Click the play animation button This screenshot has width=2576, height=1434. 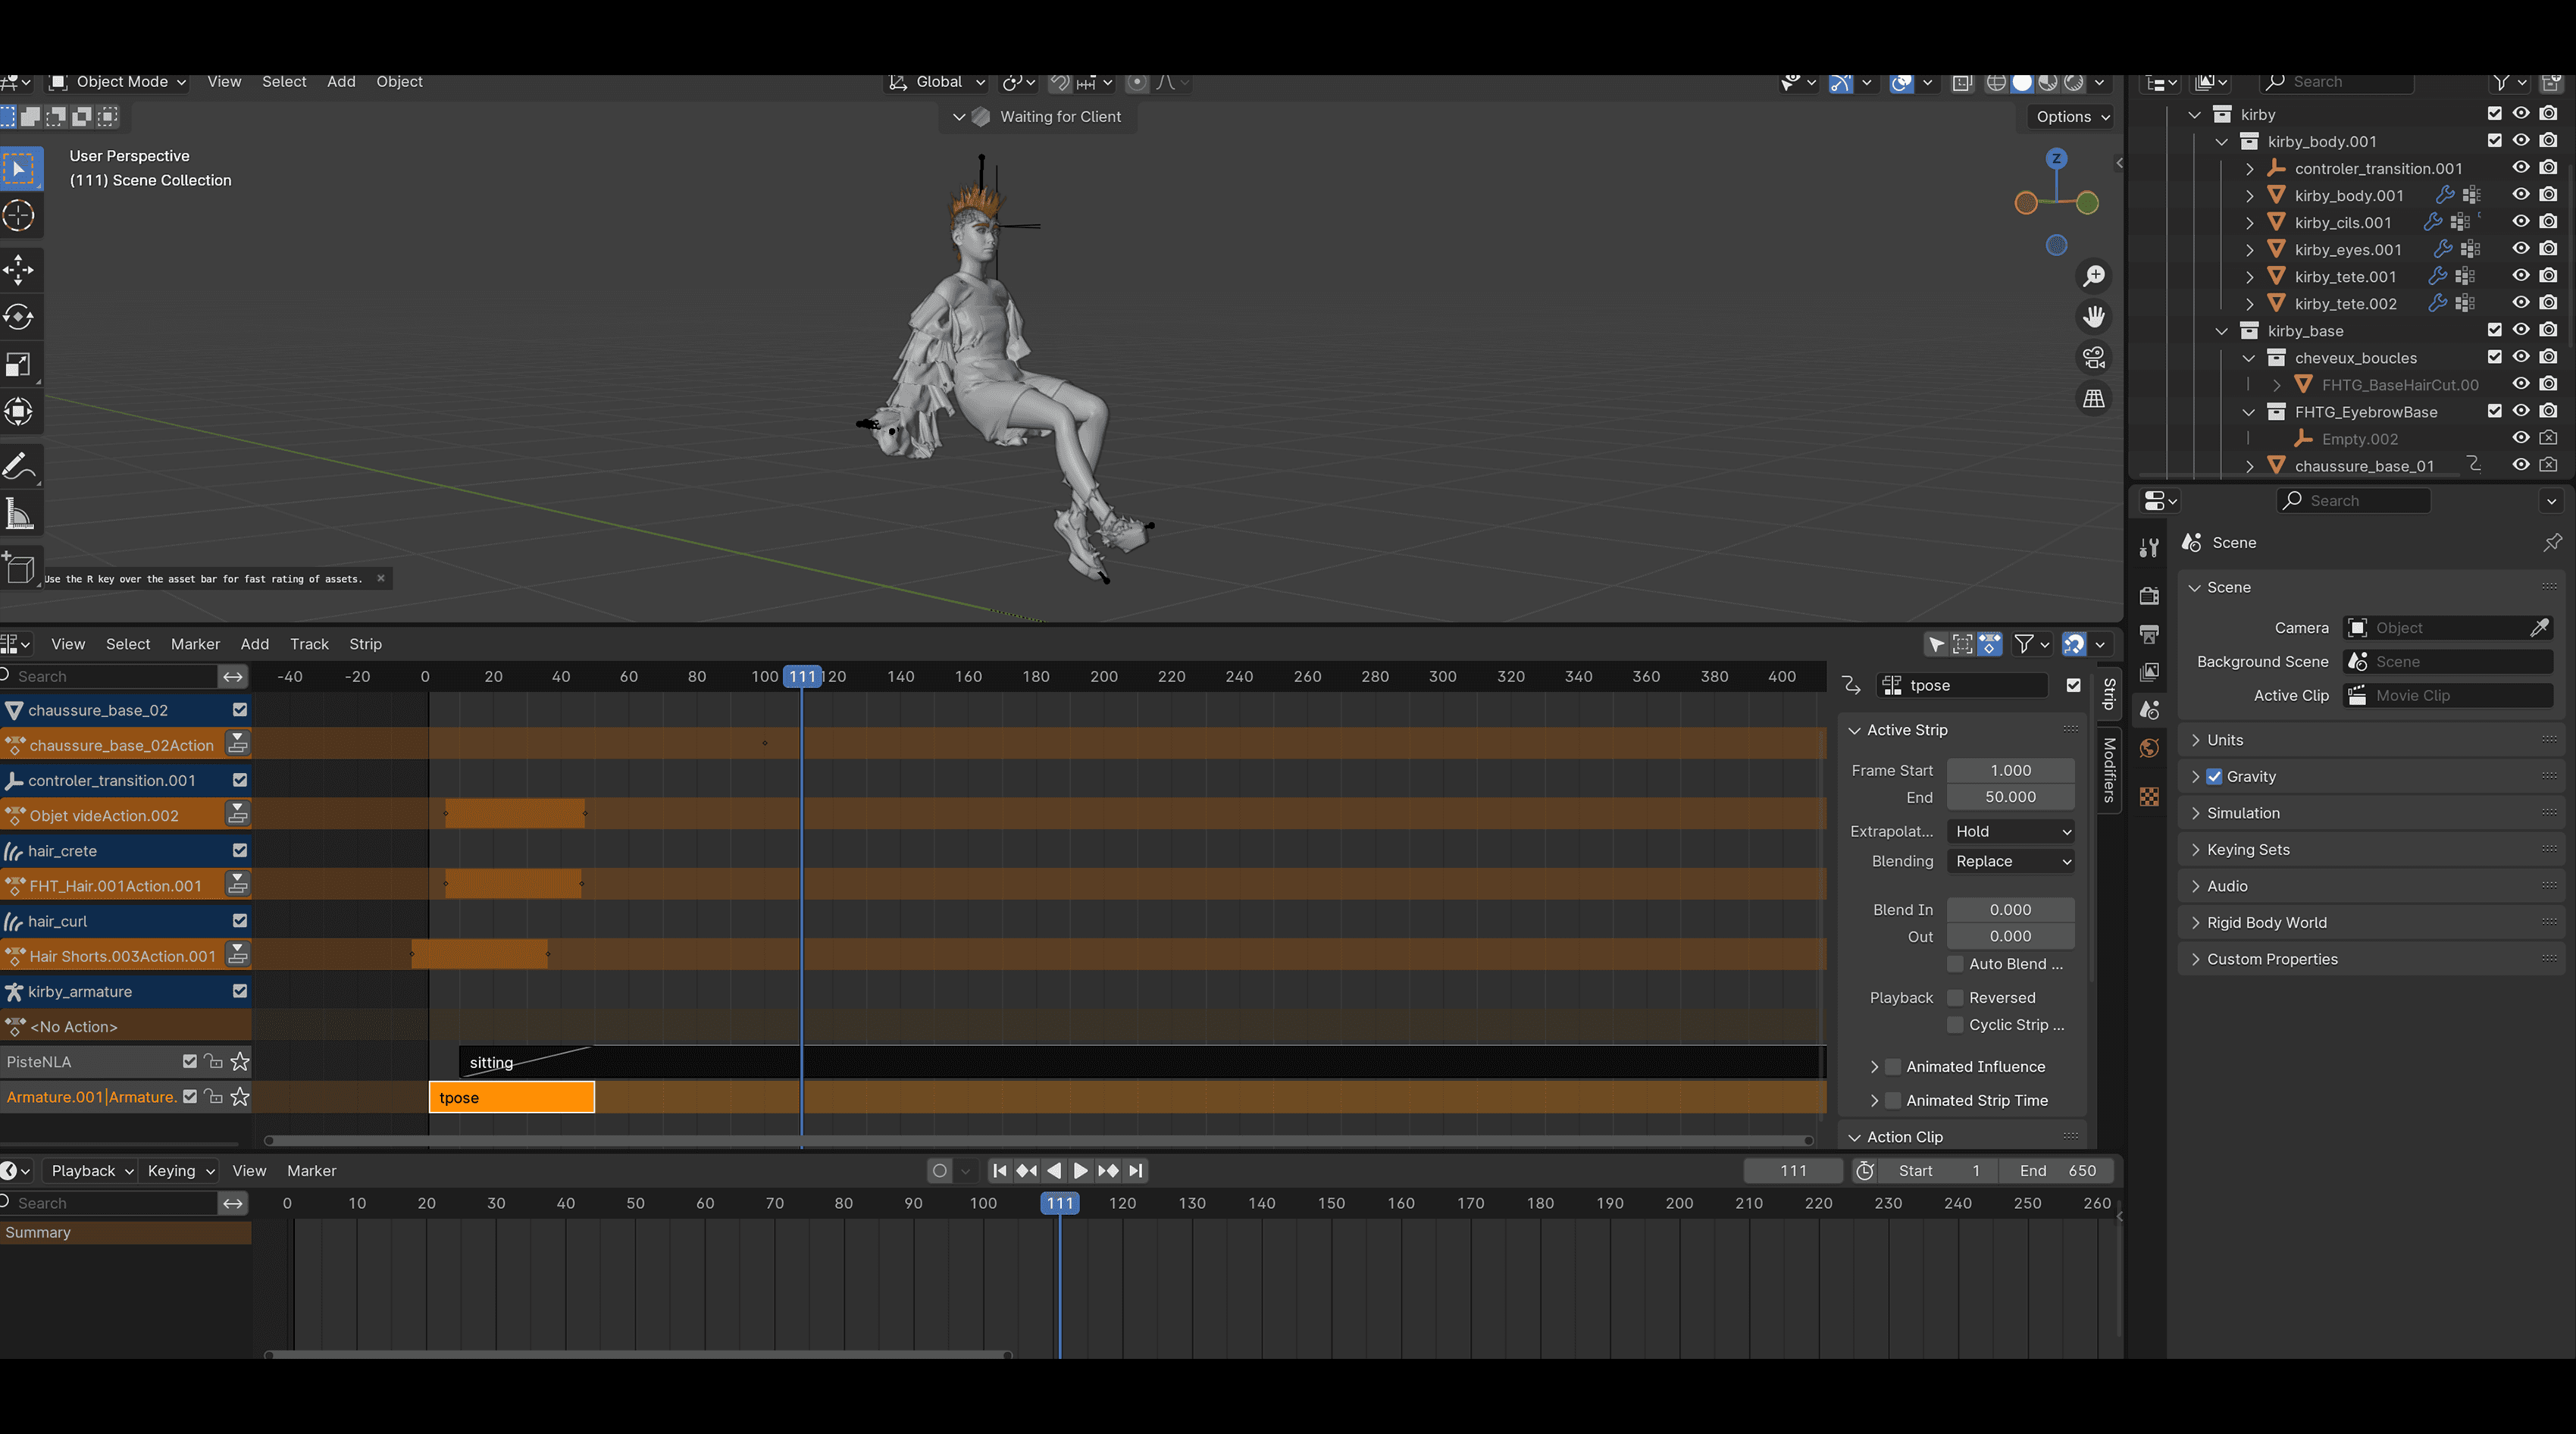click(1081, 1170)
